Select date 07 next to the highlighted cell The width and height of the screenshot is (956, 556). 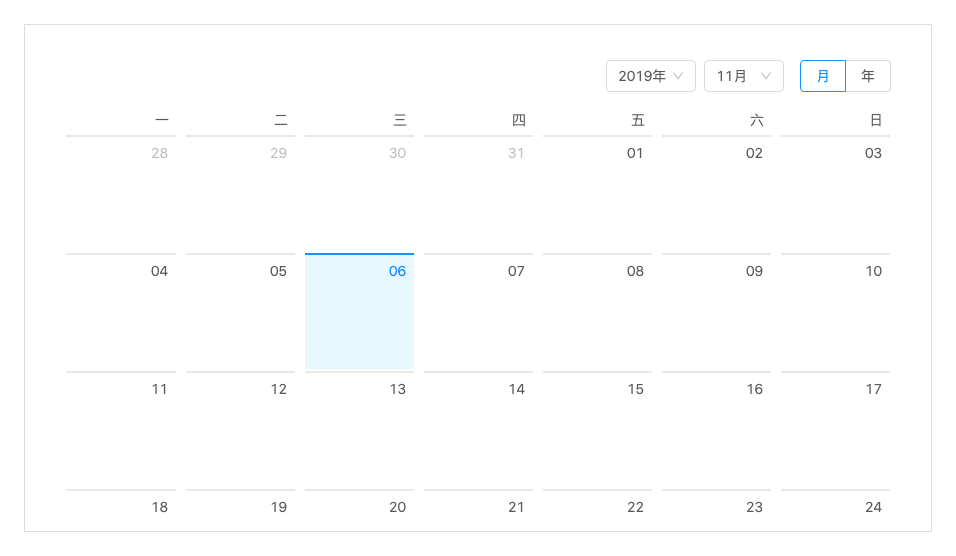[479, 311]
